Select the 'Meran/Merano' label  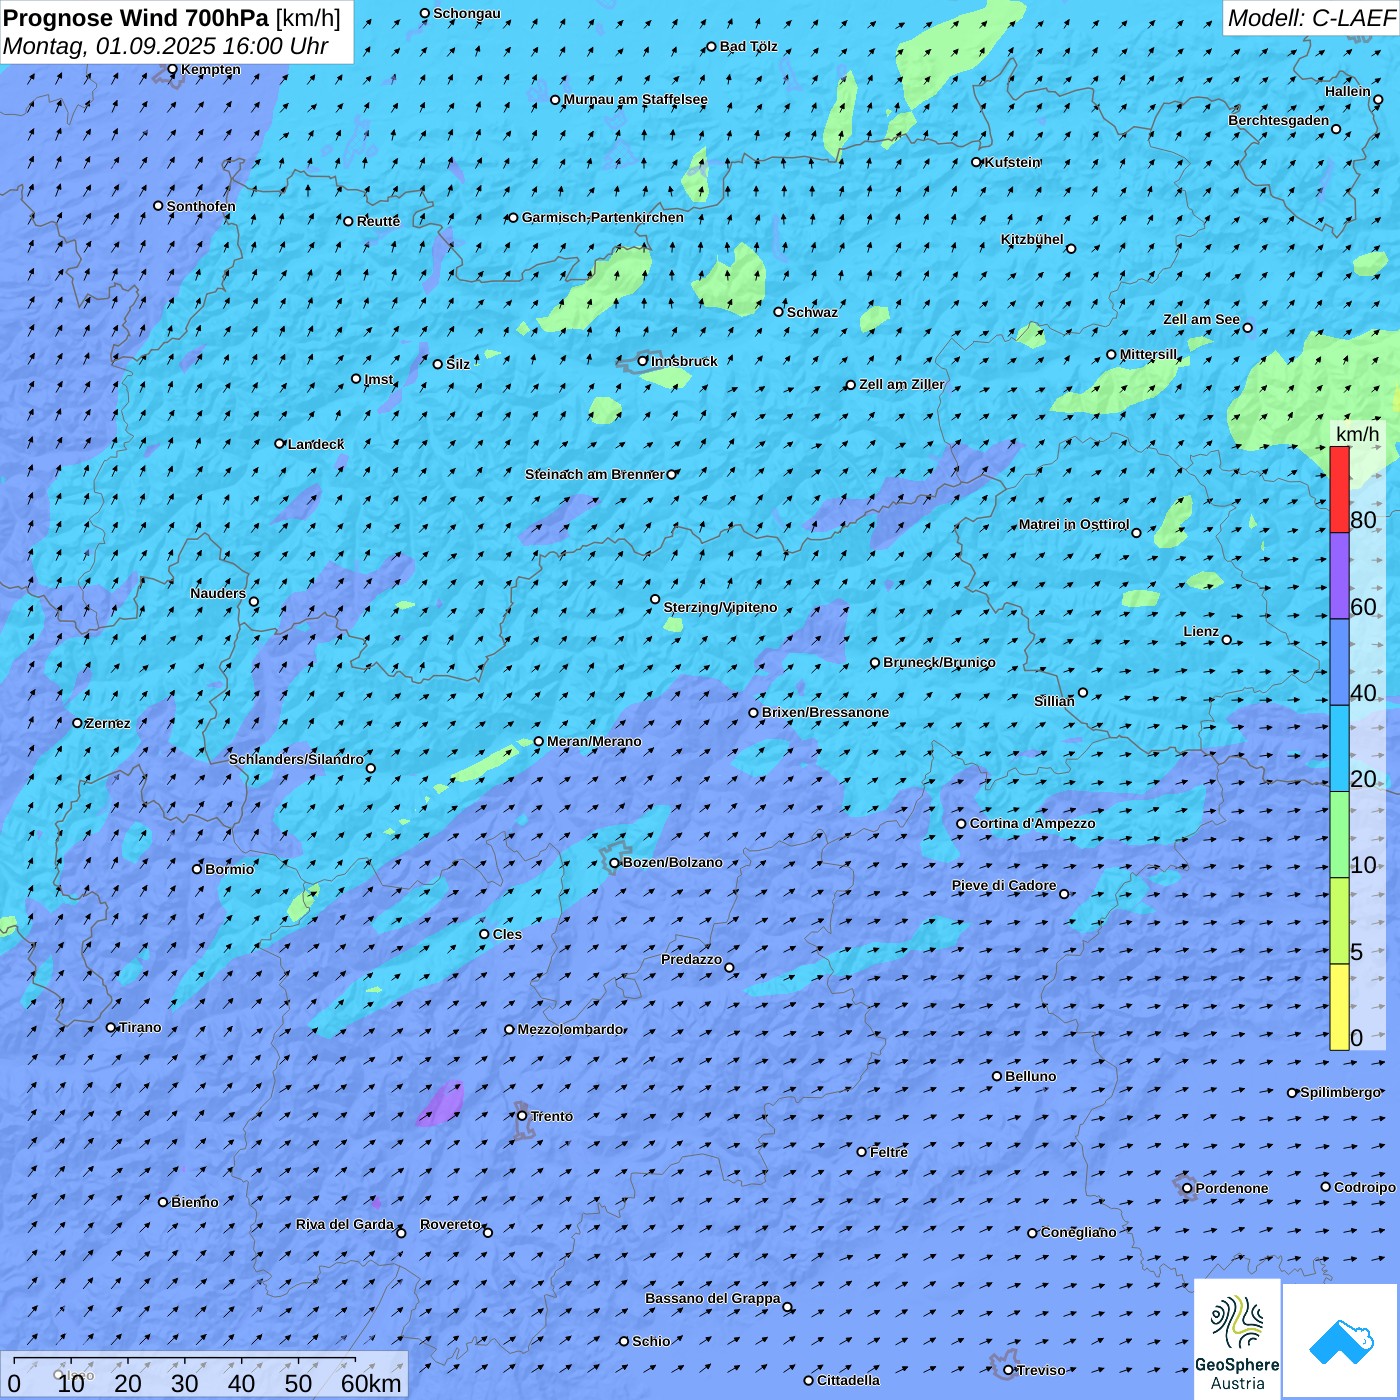594,741
